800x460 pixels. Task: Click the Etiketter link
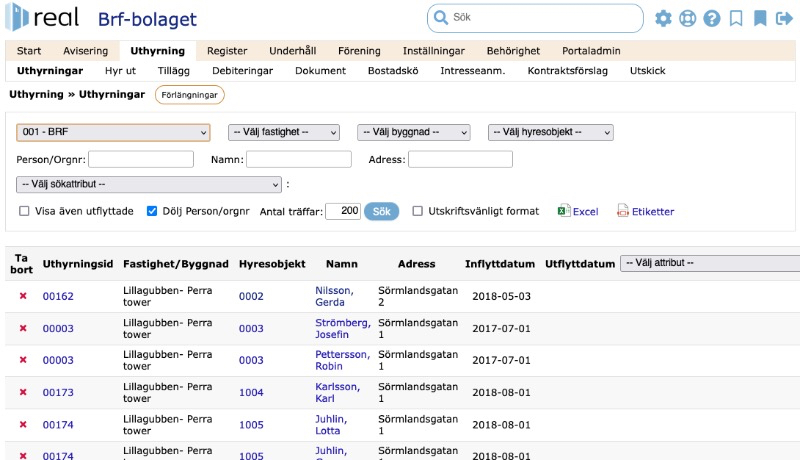(x=653, y=211)
